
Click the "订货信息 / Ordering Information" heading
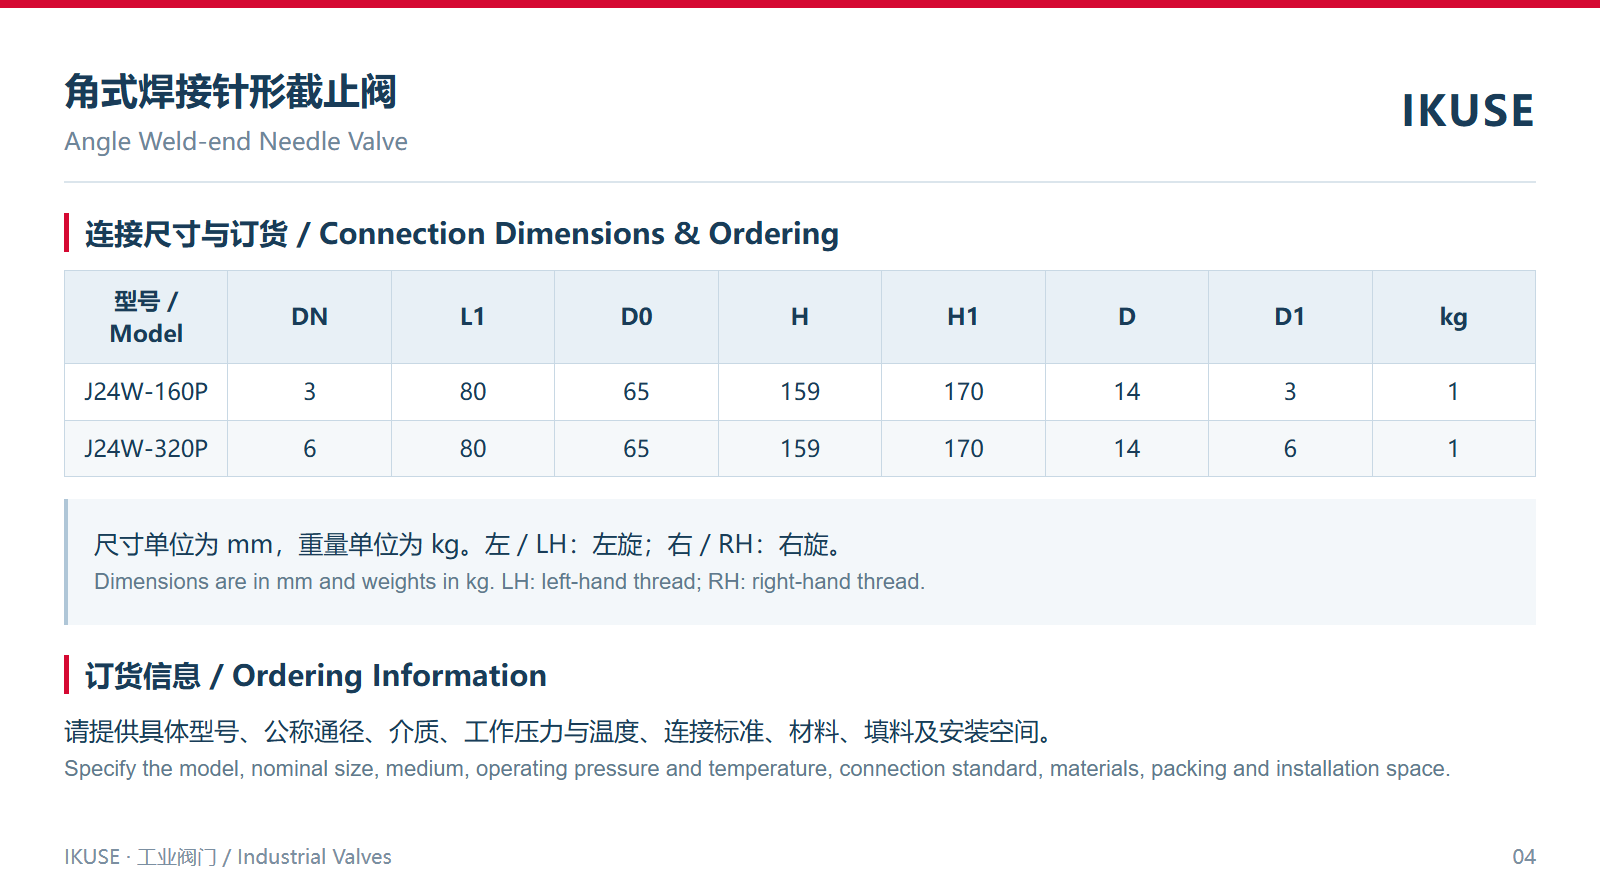[x=316, y=676]
